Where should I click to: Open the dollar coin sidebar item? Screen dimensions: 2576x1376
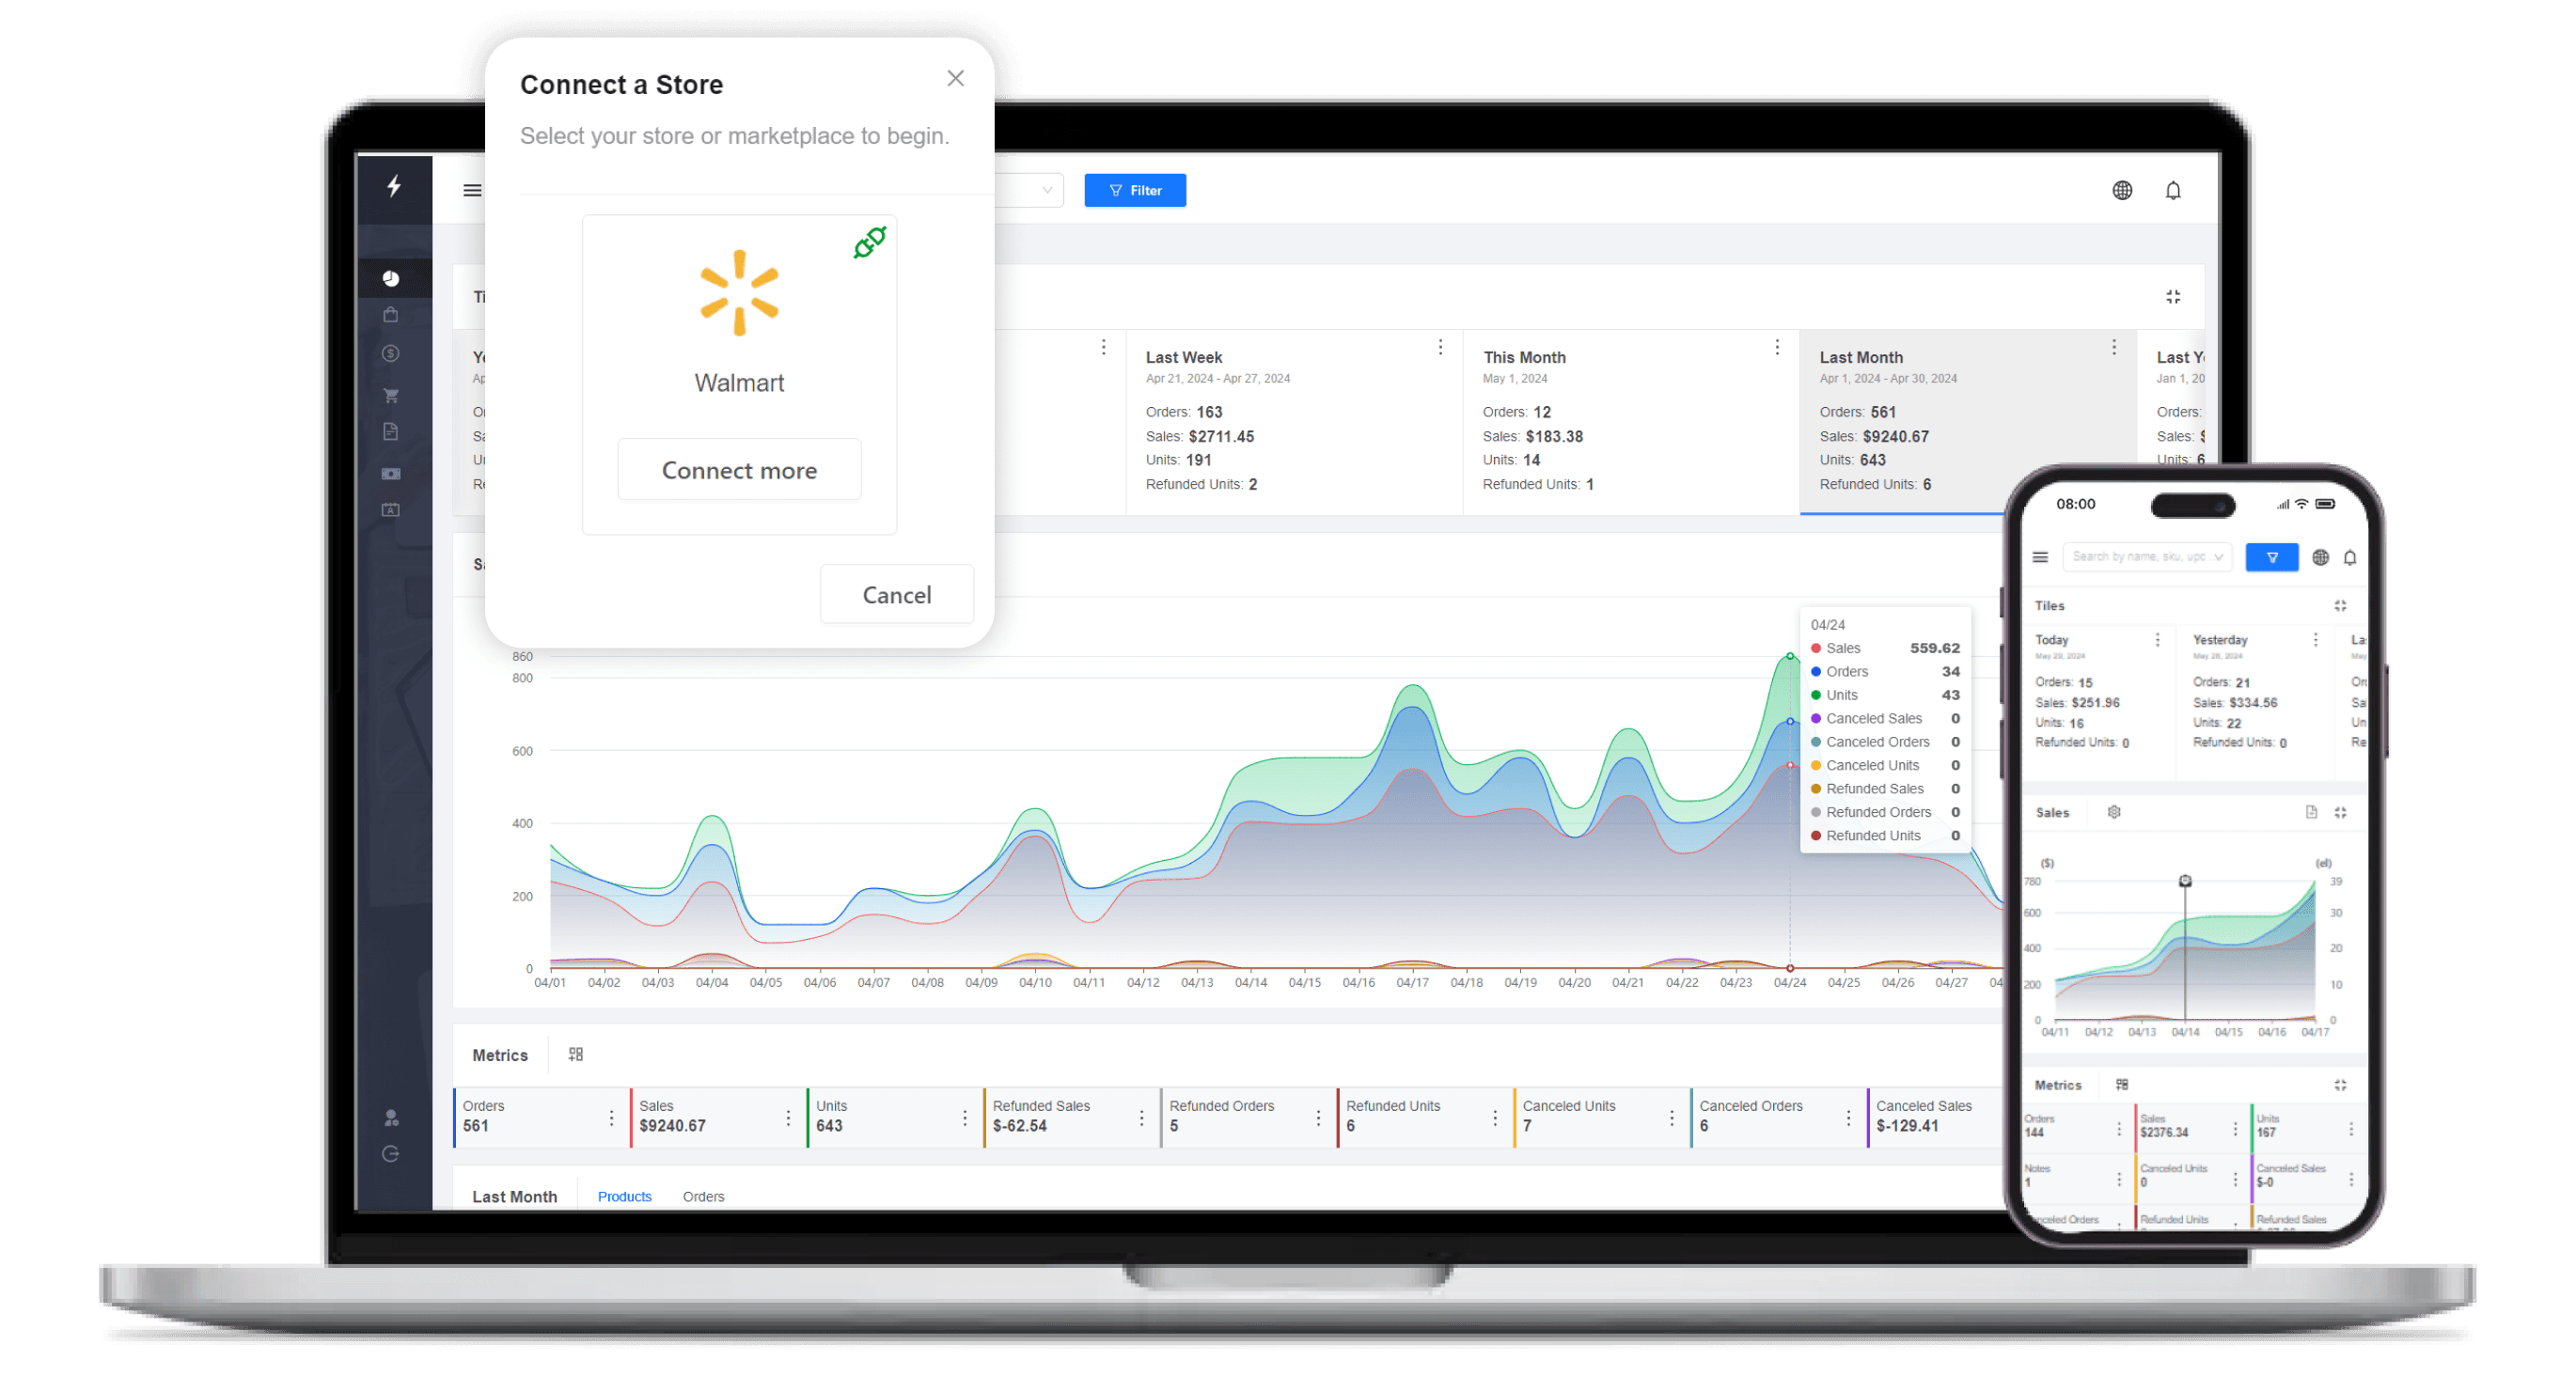391,353
